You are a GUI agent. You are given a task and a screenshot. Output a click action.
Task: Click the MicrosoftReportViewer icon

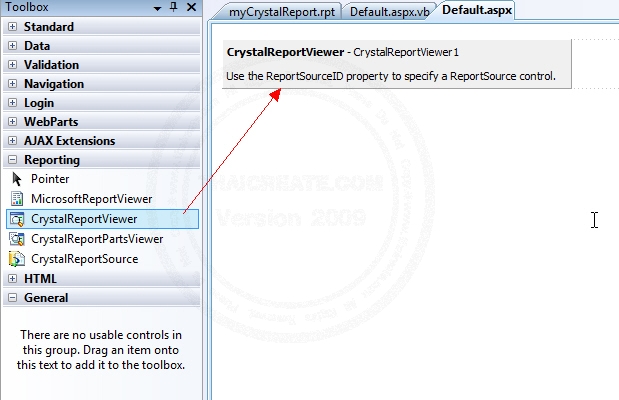coord(17,199)
